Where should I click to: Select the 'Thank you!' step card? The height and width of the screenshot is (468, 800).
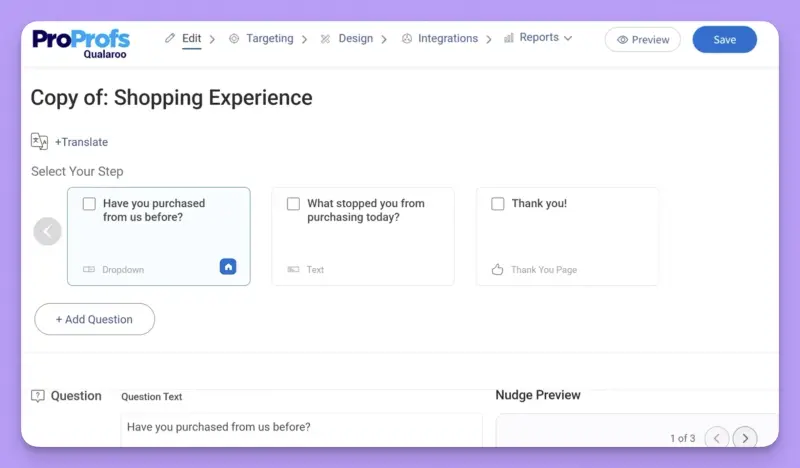[x=567, y=236]
